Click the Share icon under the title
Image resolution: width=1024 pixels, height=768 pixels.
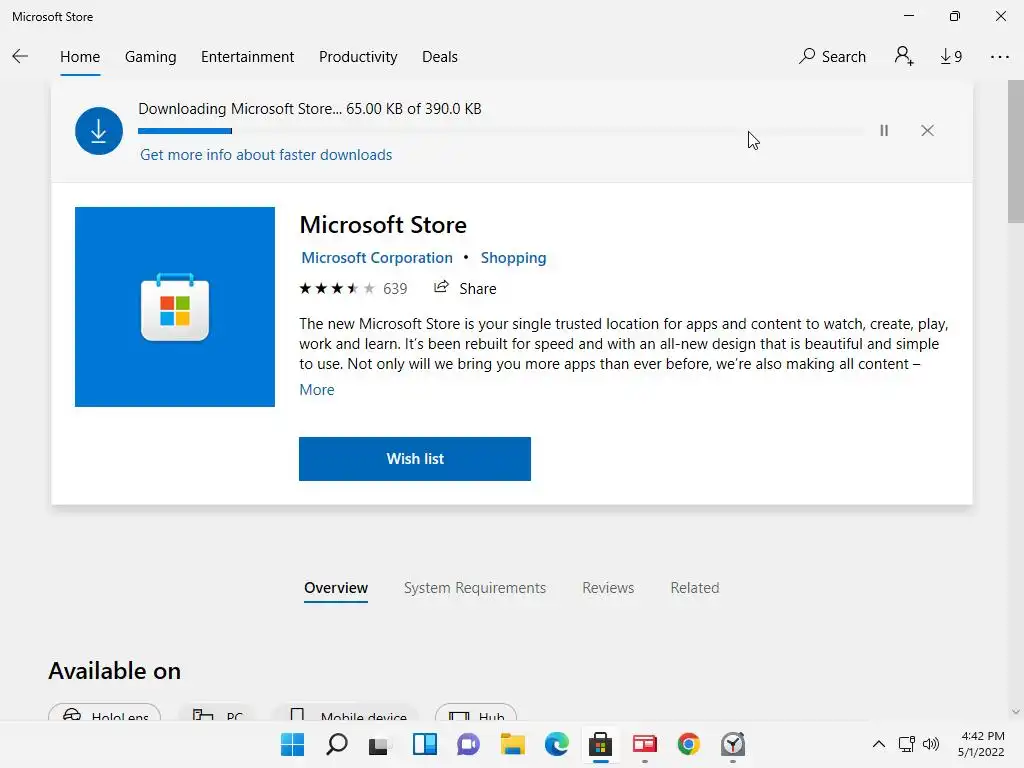pos(442,288)
